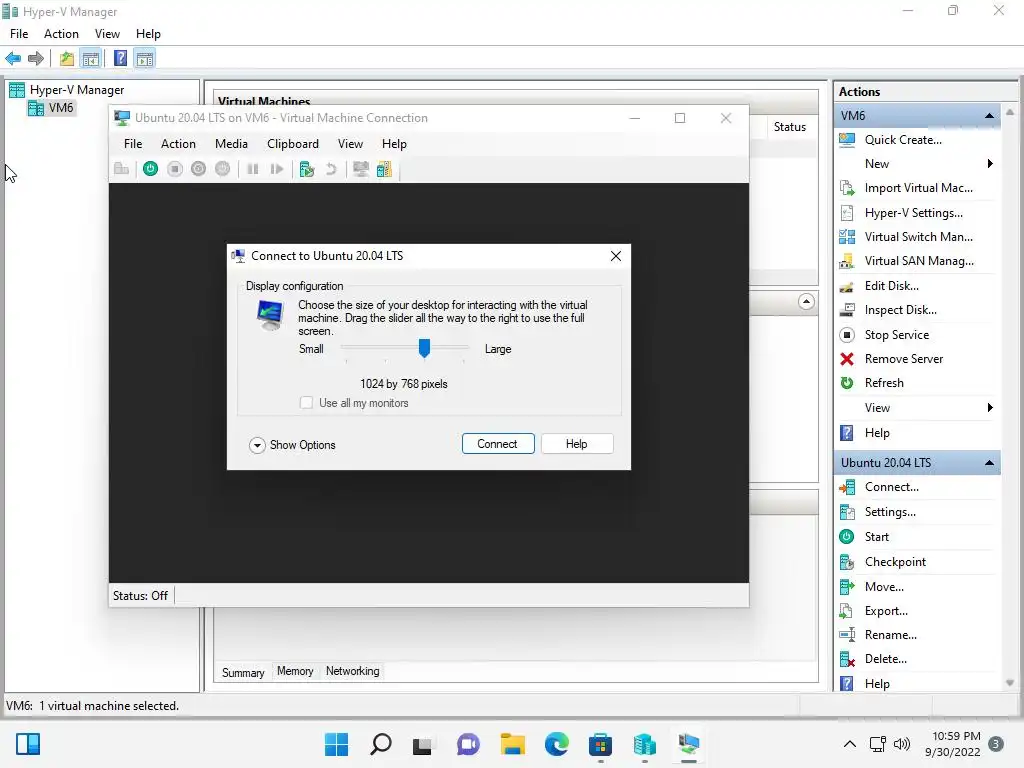Switch to the Networking tab
The width and height of the screenshot is (1024, 768).
[x=353, y=671]
